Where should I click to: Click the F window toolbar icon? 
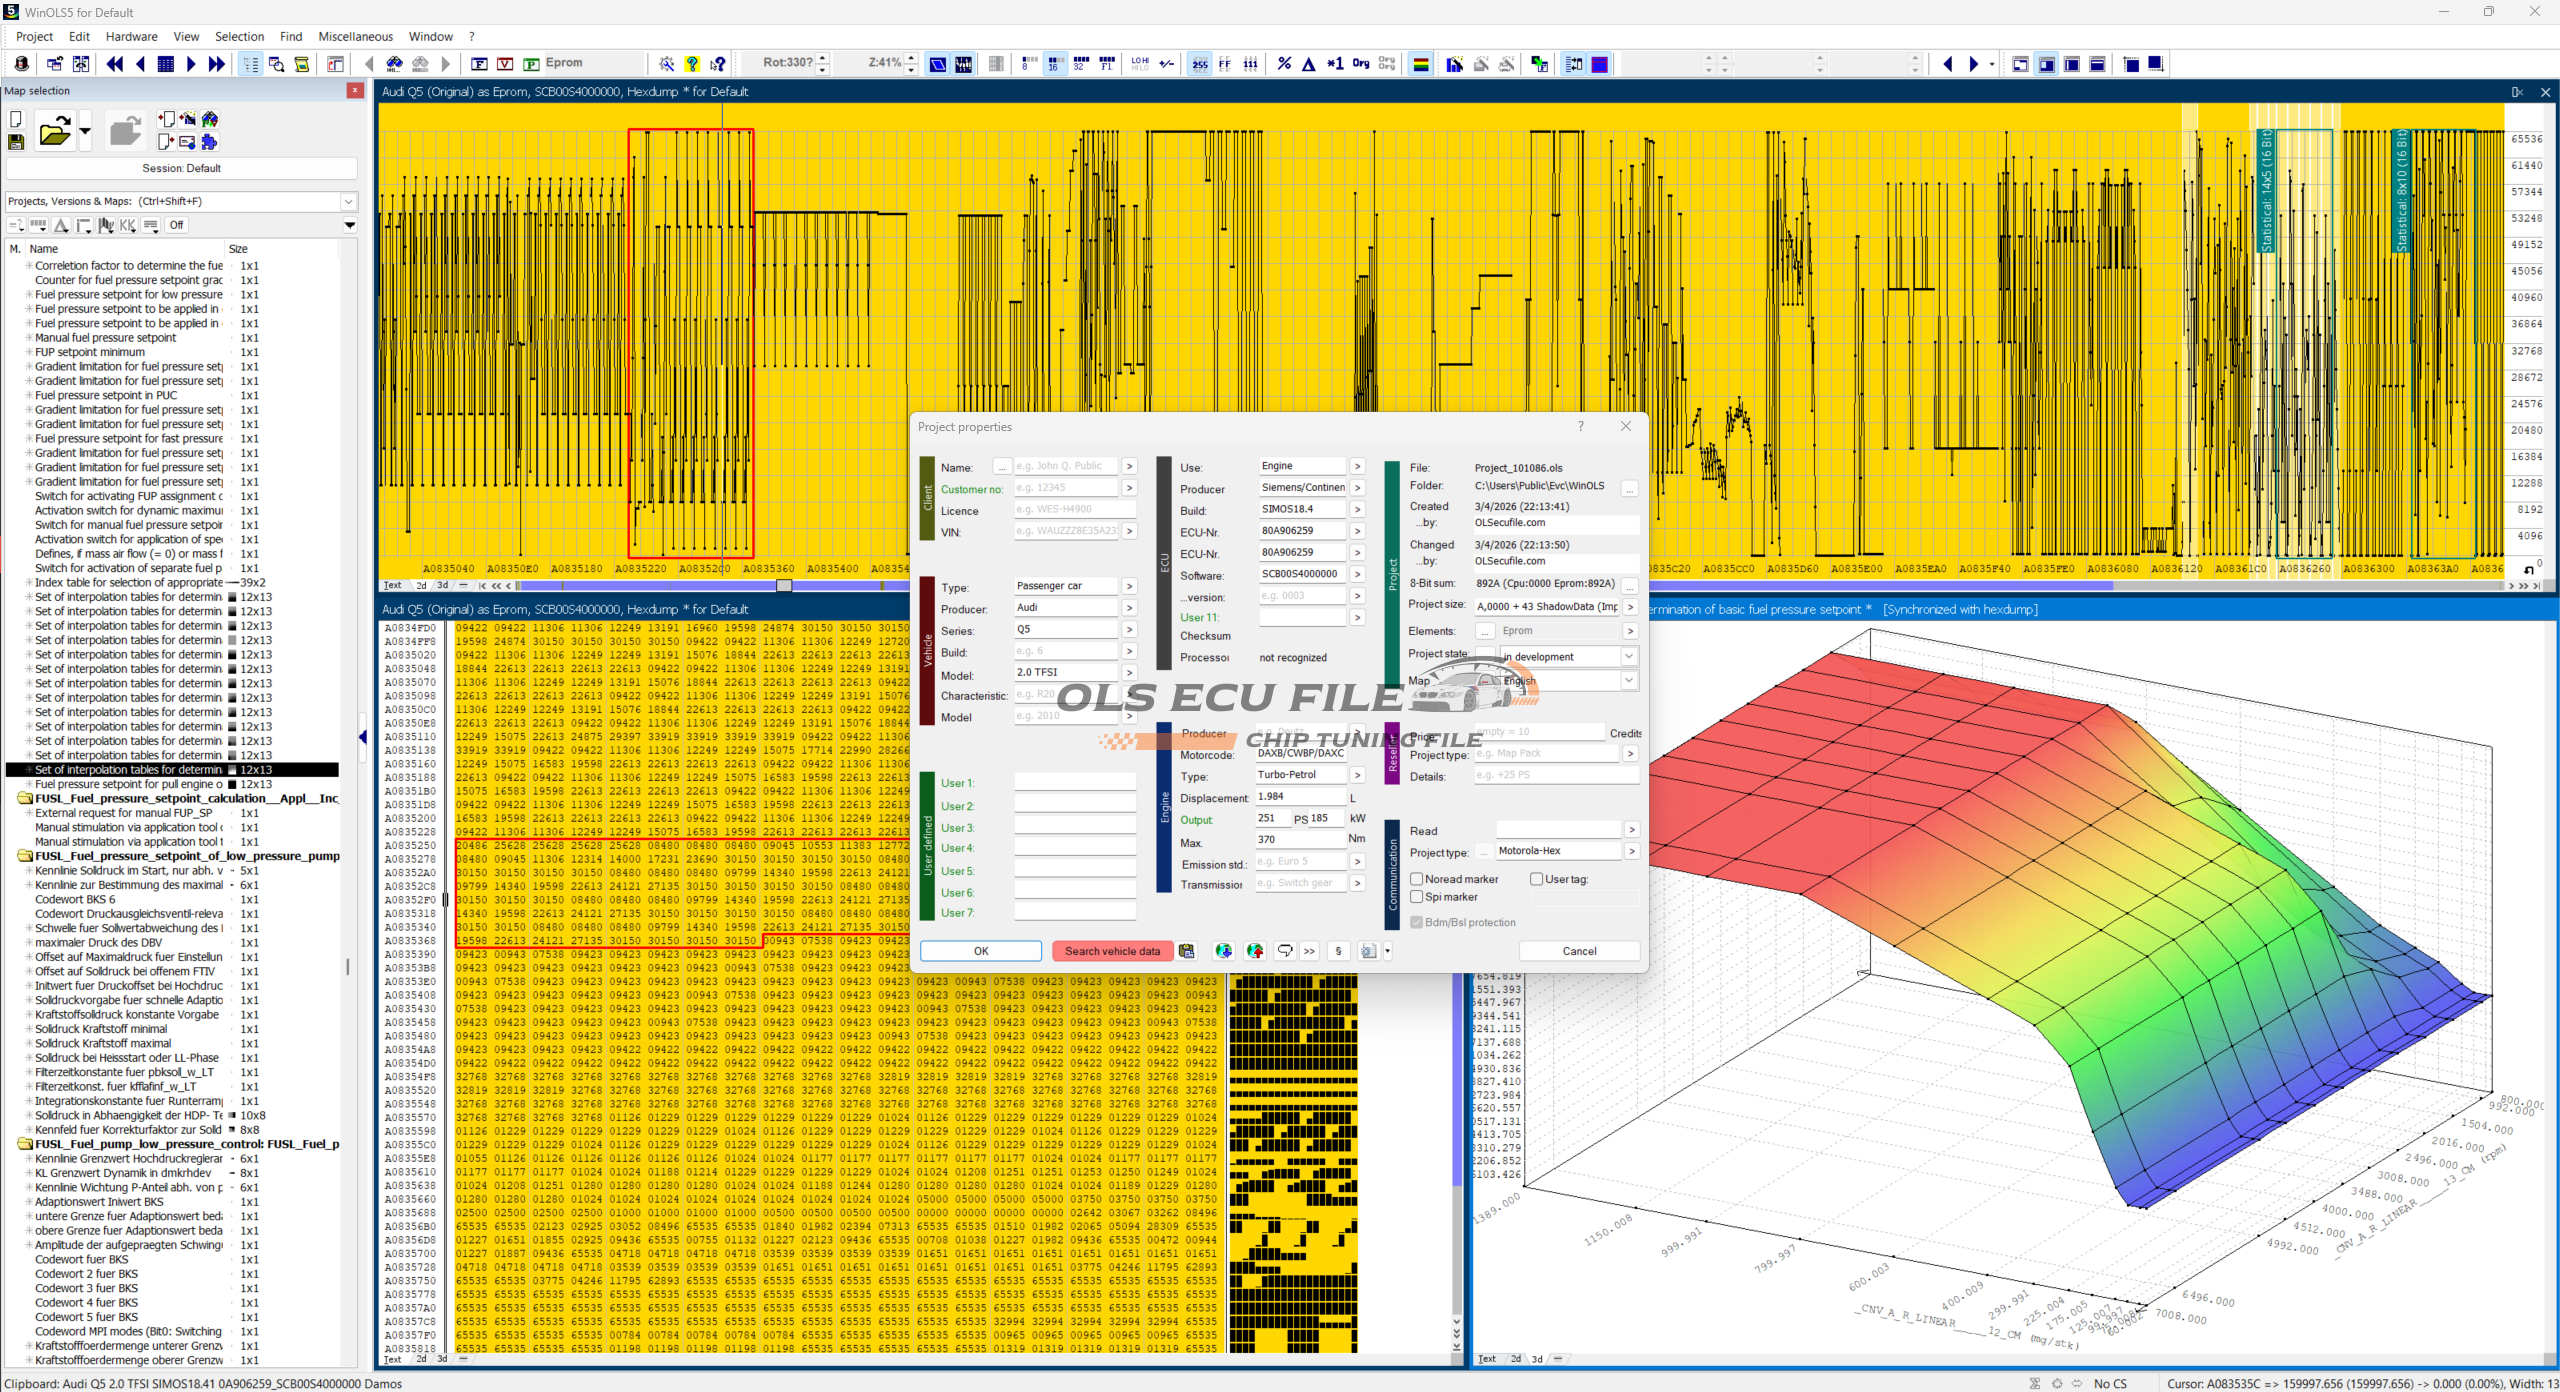click(x=479, y=64)
